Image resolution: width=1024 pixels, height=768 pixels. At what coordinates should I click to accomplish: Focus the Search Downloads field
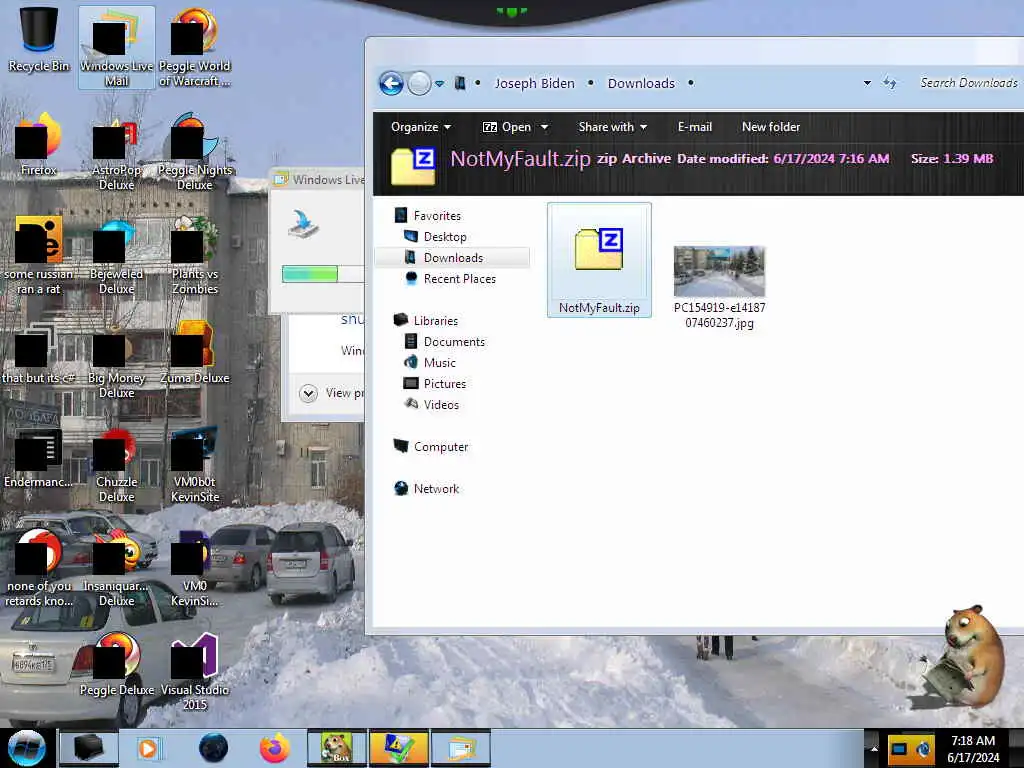[x=968, y=83]
